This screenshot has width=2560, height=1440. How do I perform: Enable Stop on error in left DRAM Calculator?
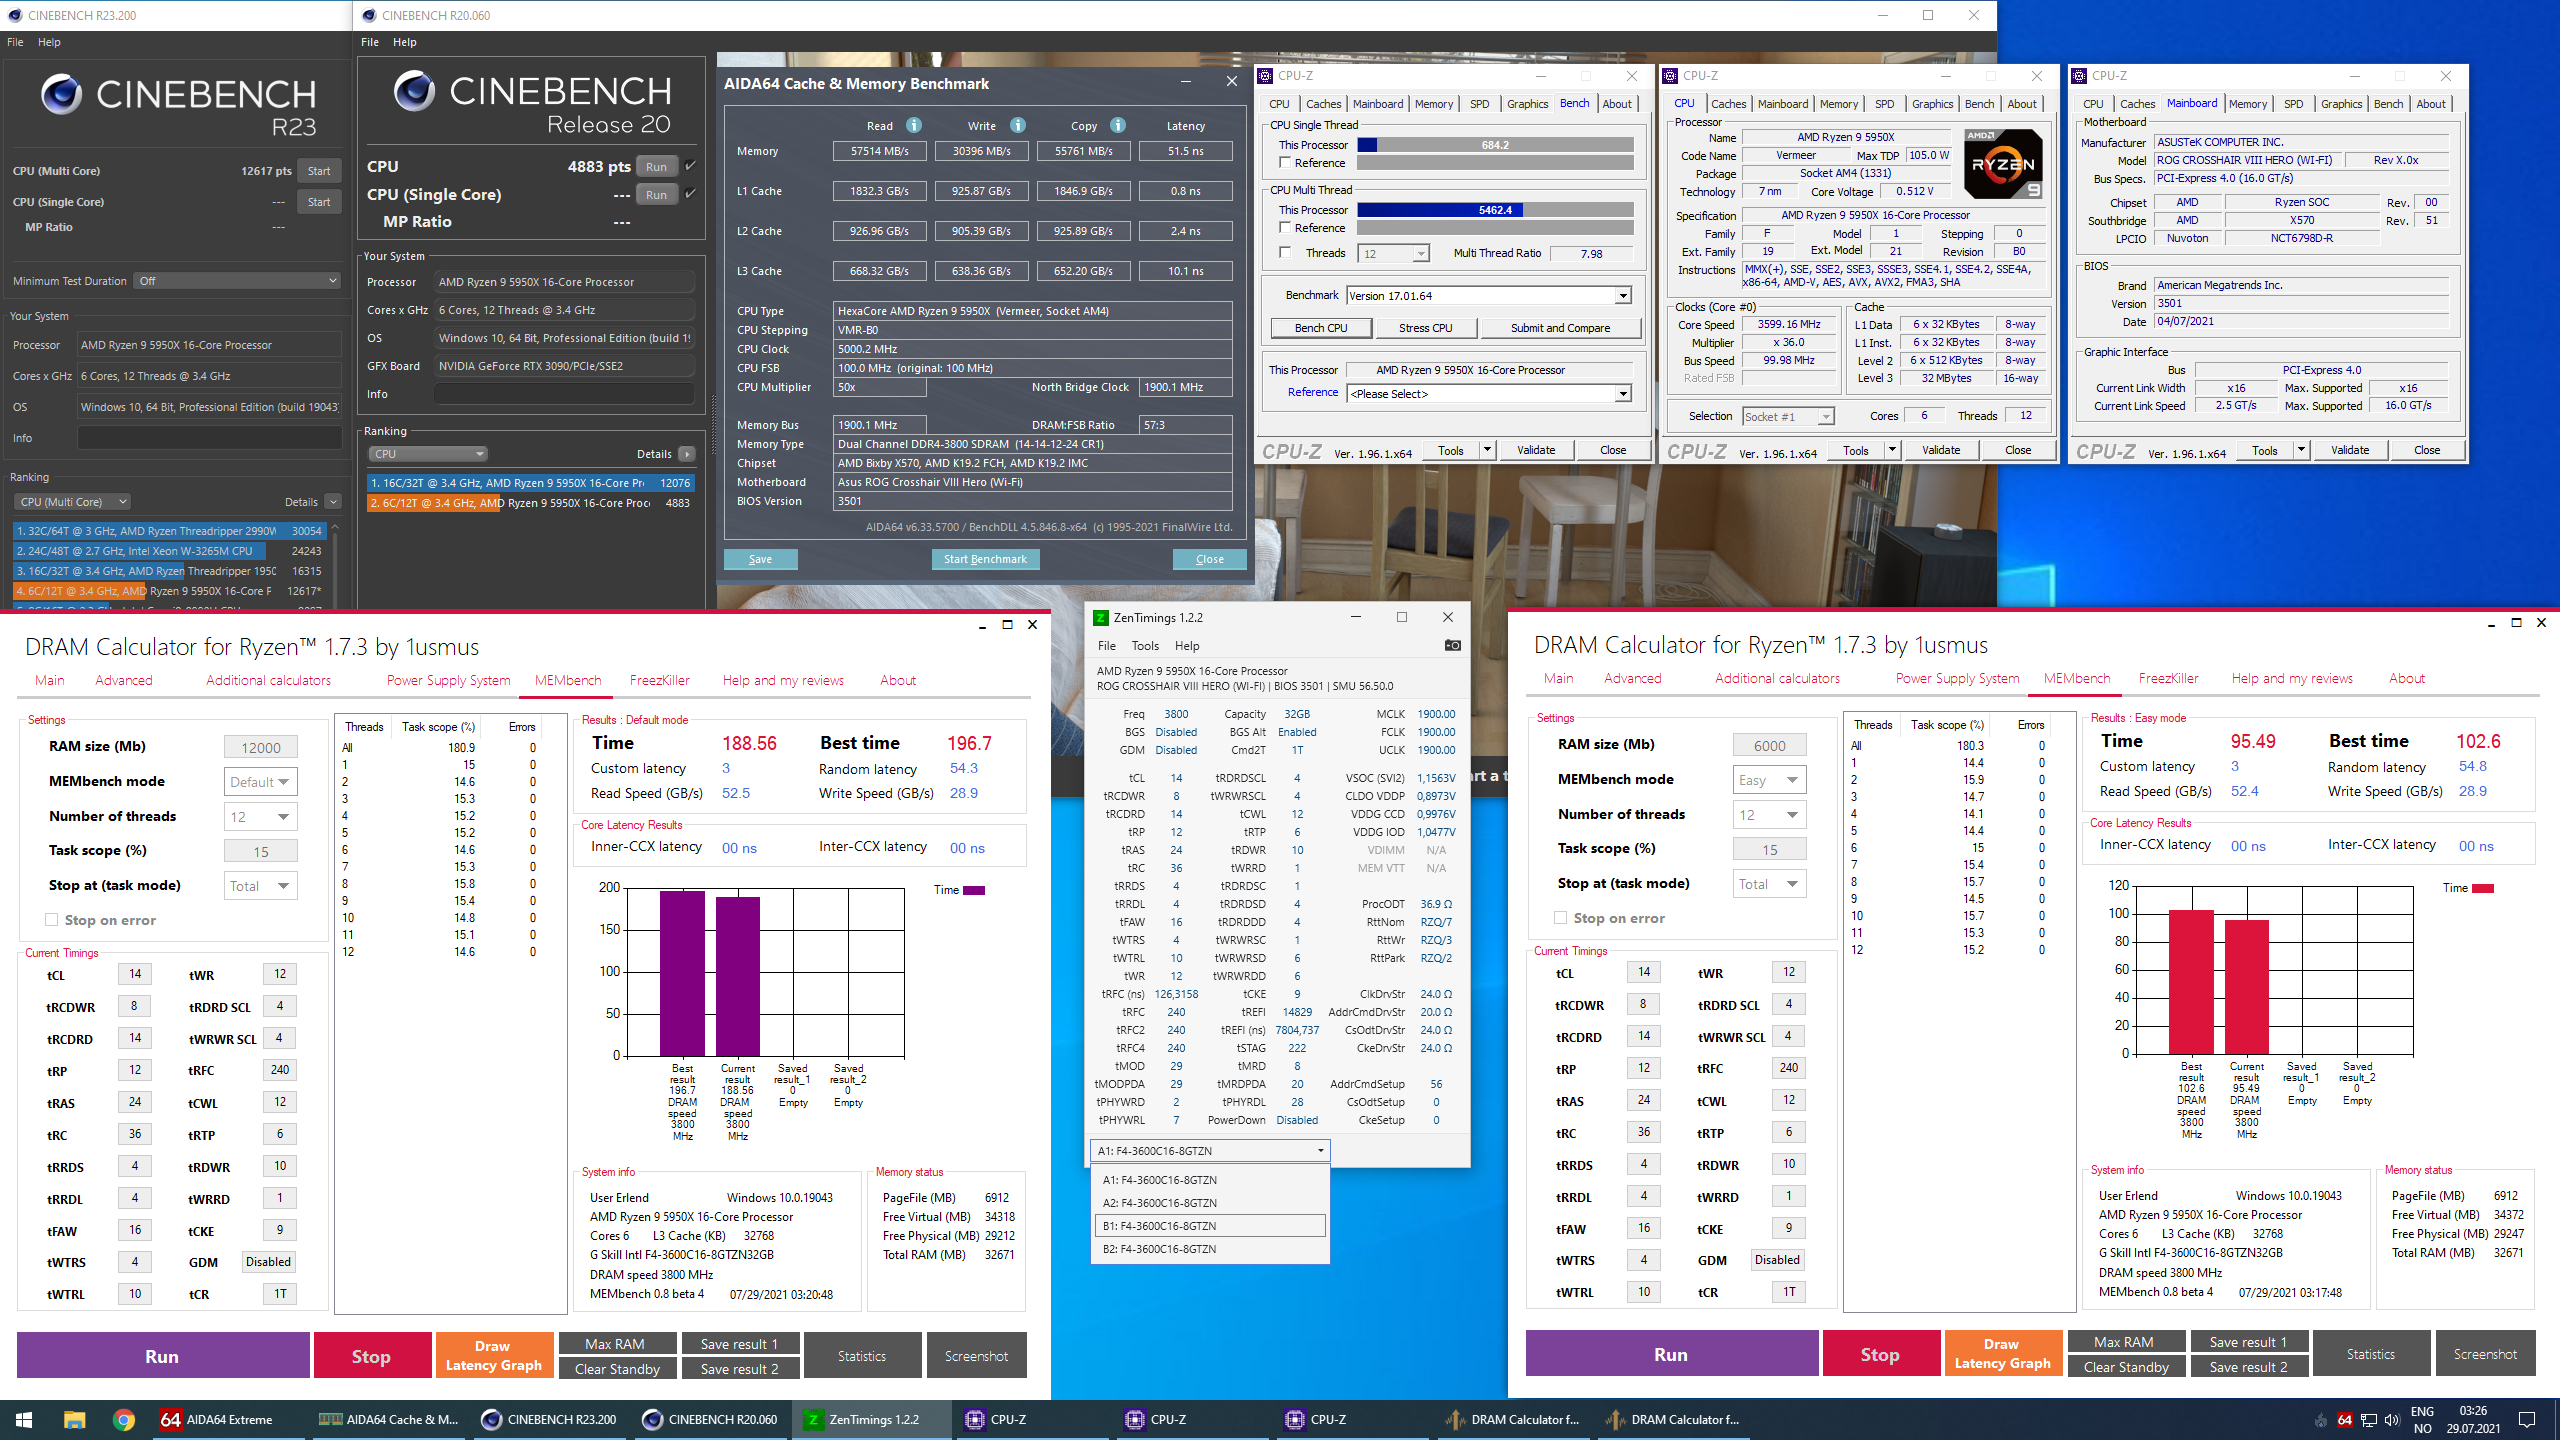(51, 920)
